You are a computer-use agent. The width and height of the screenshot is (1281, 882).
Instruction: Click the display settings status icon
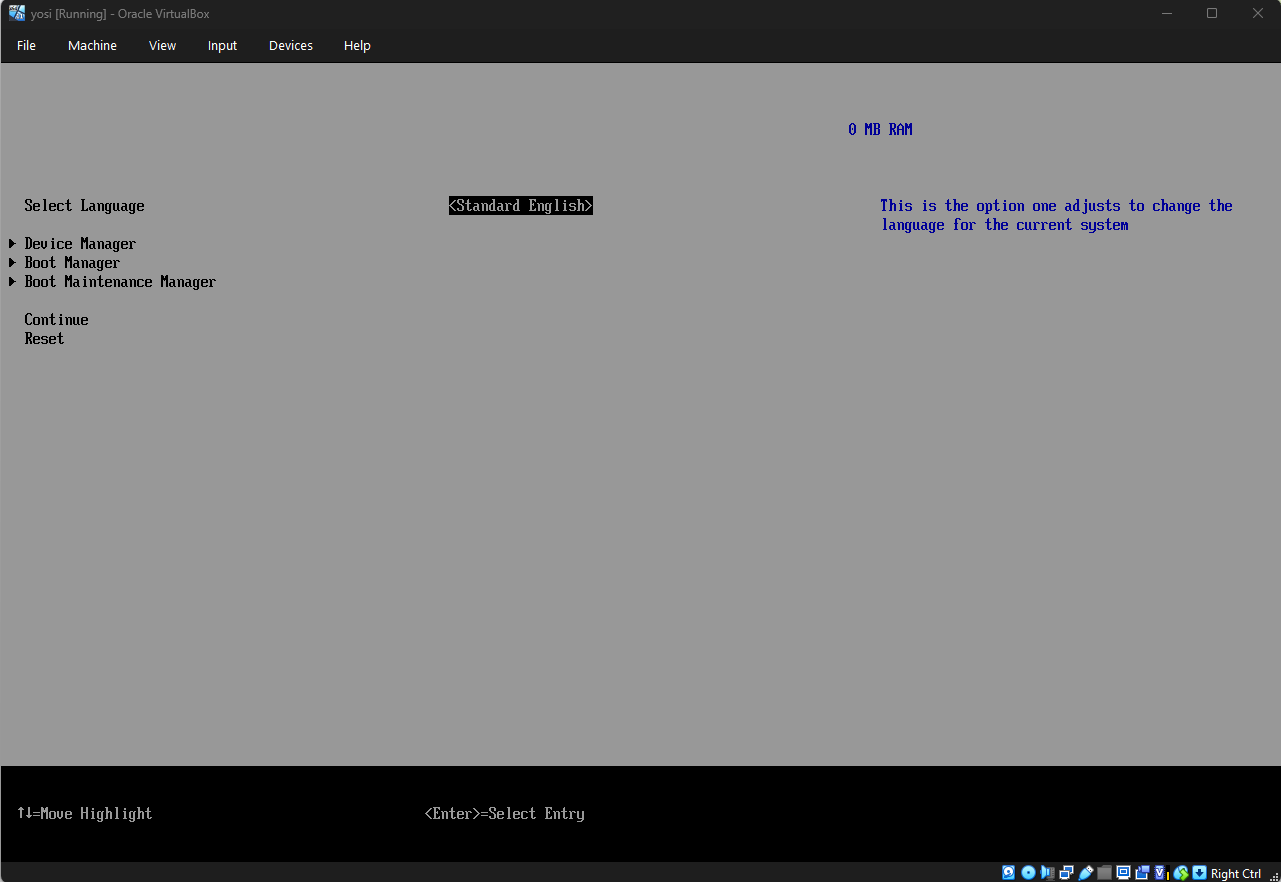tap(1123, 873)
